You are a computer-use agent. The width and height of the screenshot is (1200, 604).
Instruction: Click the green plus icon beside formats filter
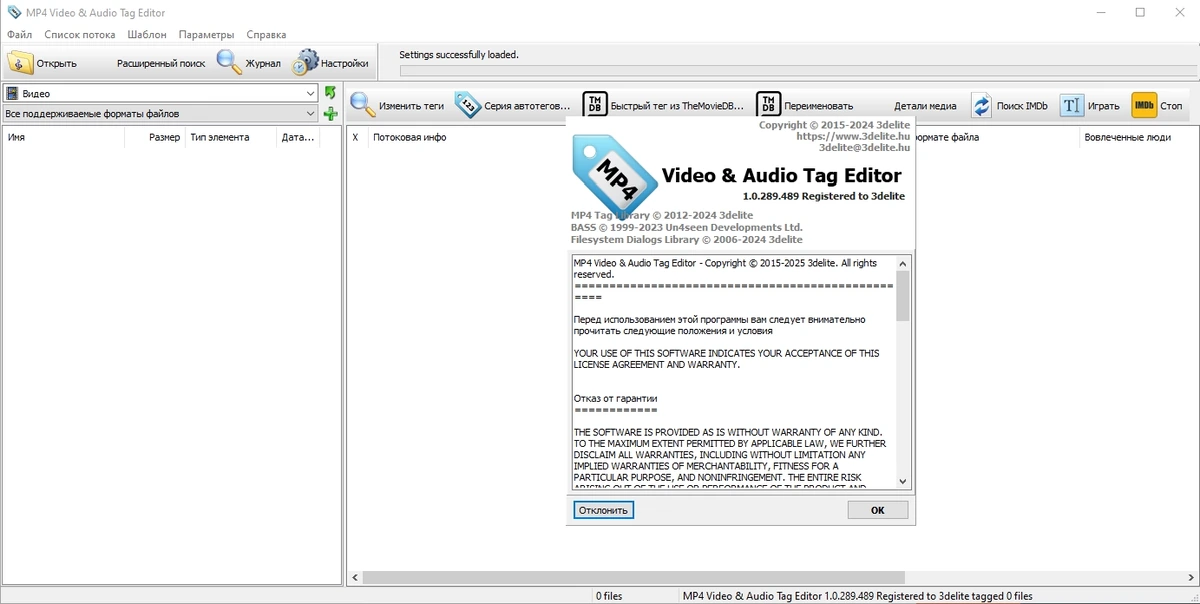tap(331, 114)
